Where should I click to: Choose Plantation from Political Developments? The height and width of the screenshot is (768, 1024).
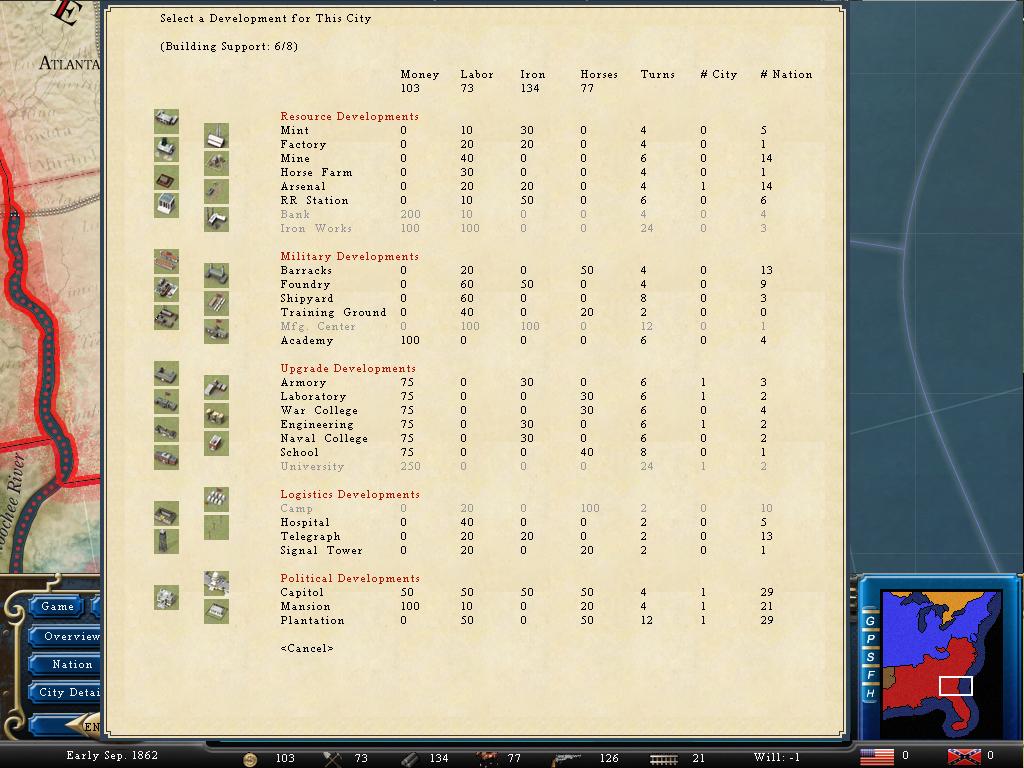click(312, 620)
